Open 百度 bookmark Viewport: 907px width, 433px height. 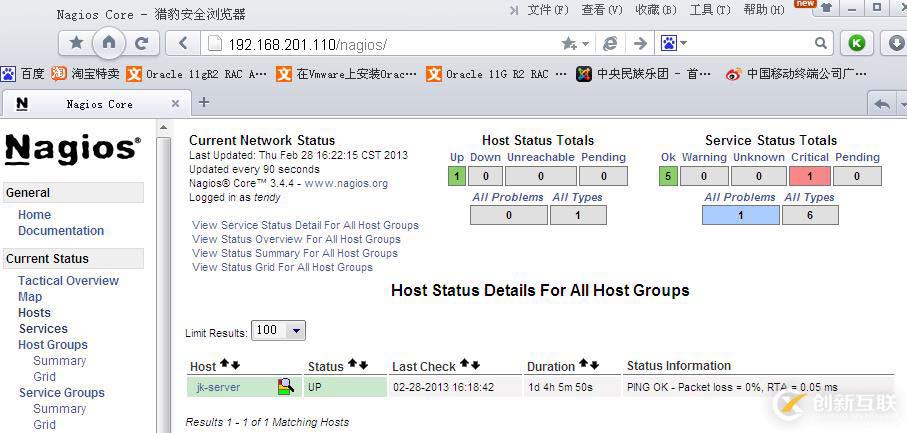point(23,73)
